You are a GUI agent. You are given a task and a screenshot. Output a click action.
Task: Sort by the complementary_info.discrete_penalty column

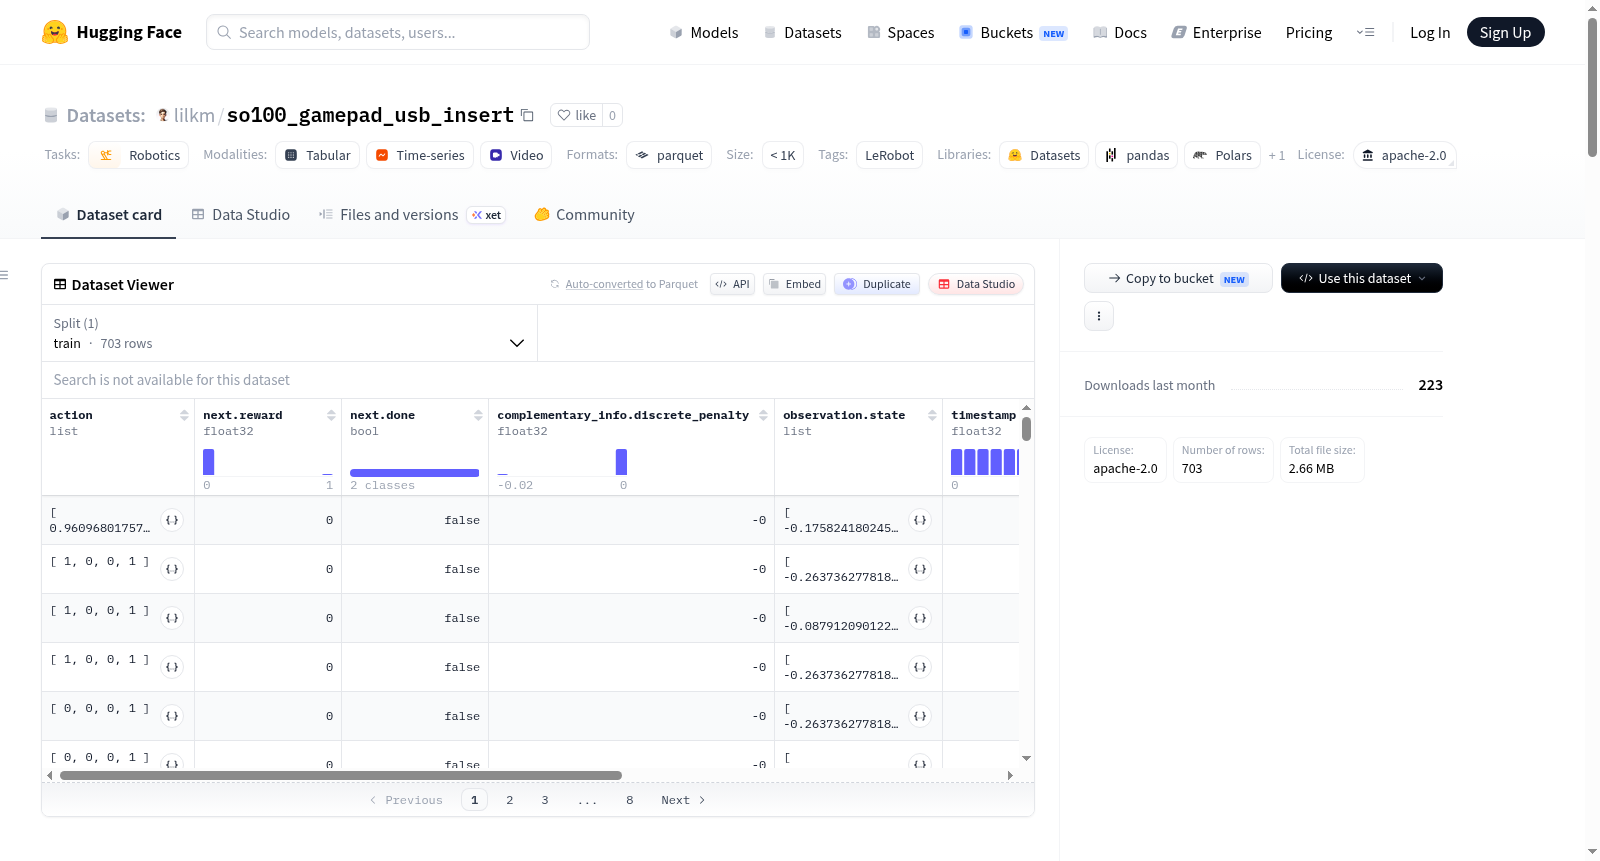click(763, 415)
